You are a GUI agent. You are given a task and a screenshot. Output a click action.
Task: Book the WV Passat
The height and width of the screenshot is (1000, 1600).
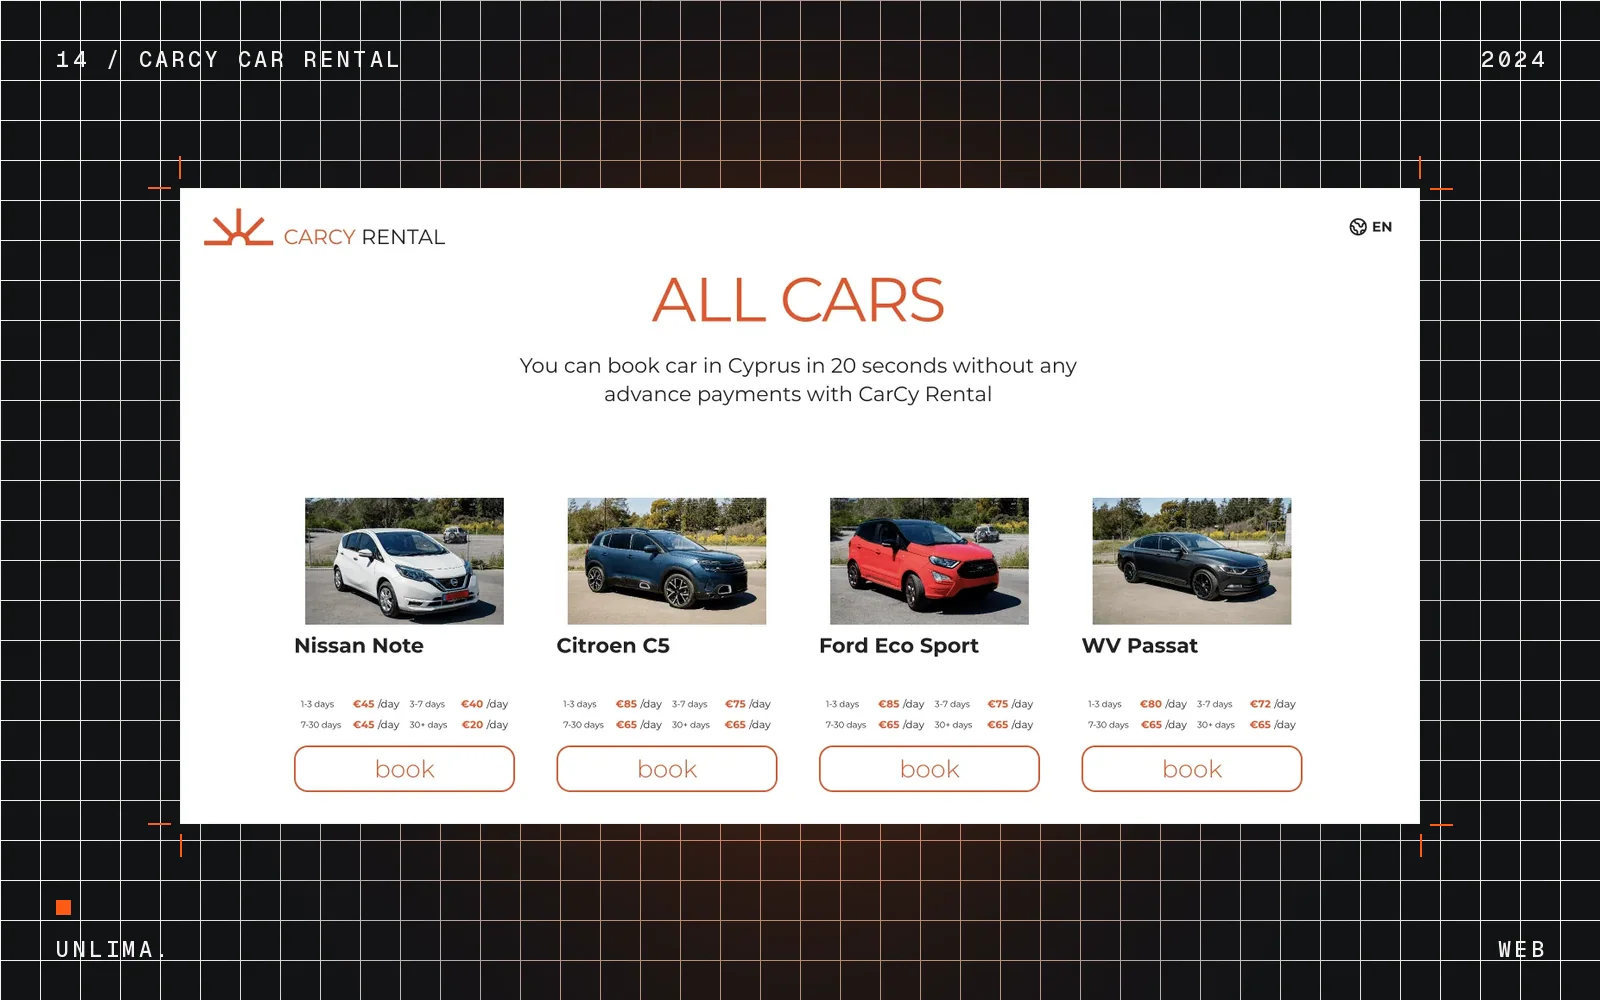1192,769
